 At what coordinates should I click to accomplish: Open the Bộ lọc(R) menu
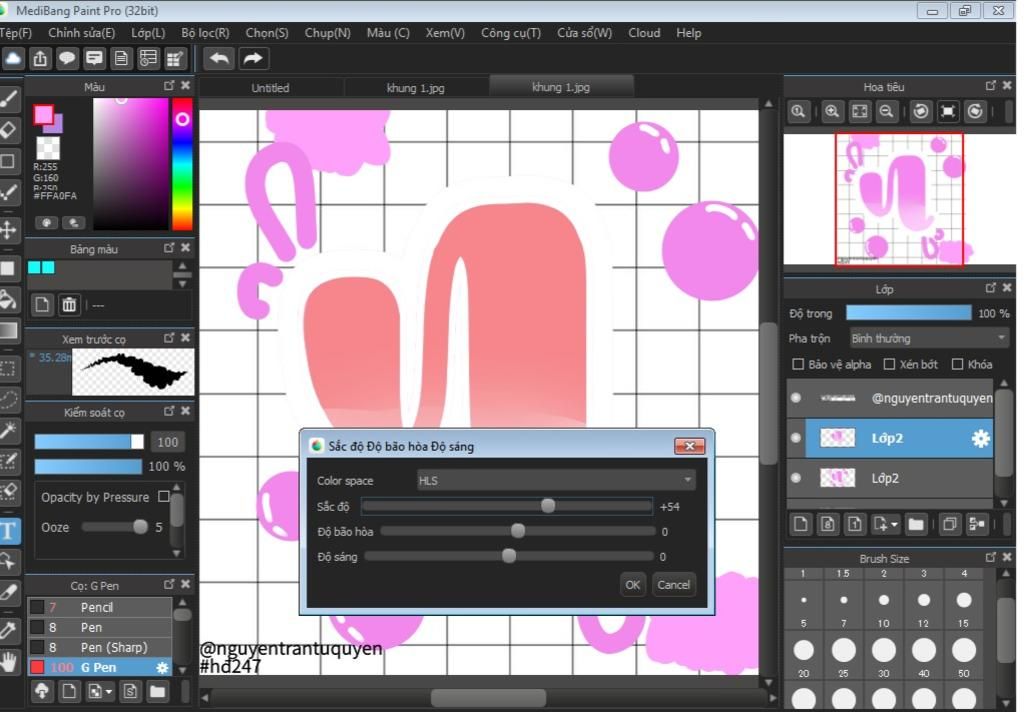pos(205,33)
